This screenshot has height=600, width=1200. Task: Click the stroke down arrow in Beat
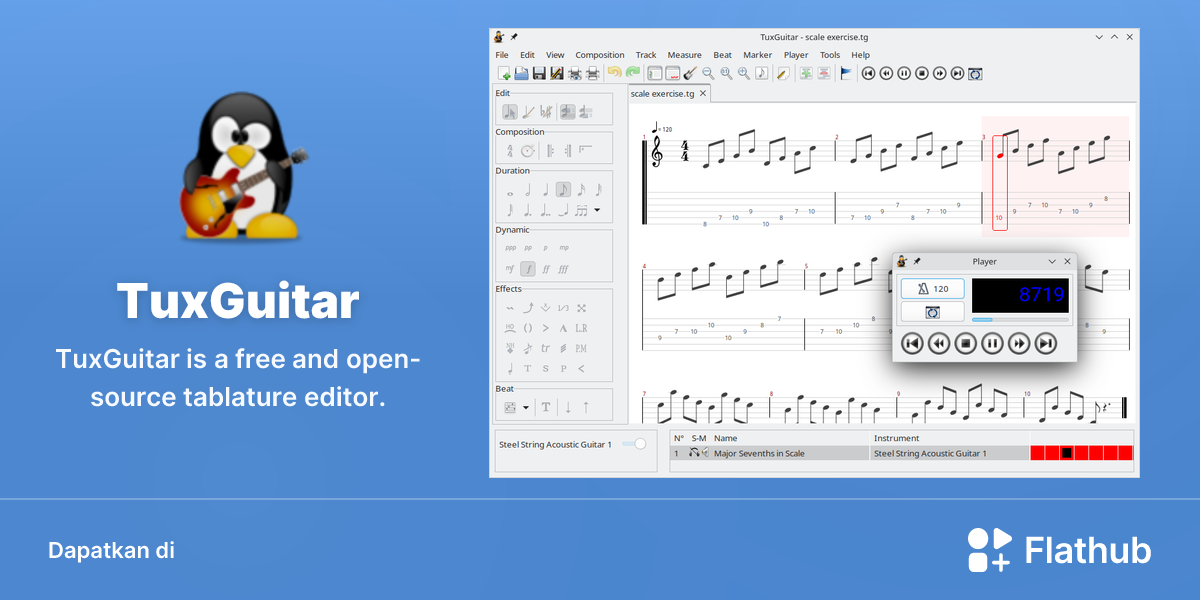click(568, 407)
